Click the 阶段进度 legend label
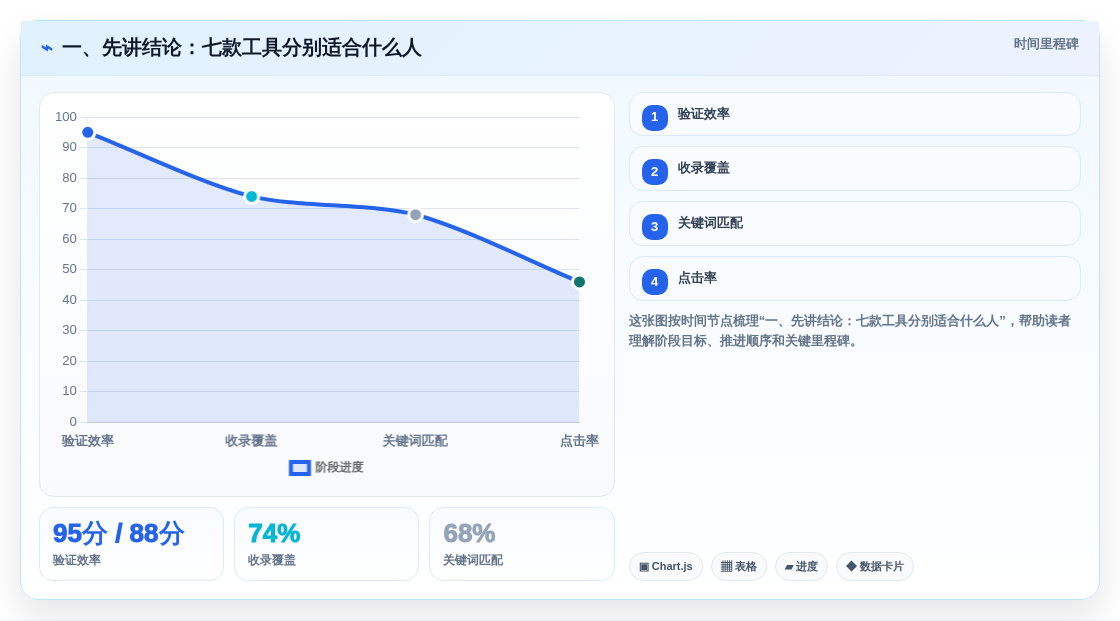 pos(339,467)
